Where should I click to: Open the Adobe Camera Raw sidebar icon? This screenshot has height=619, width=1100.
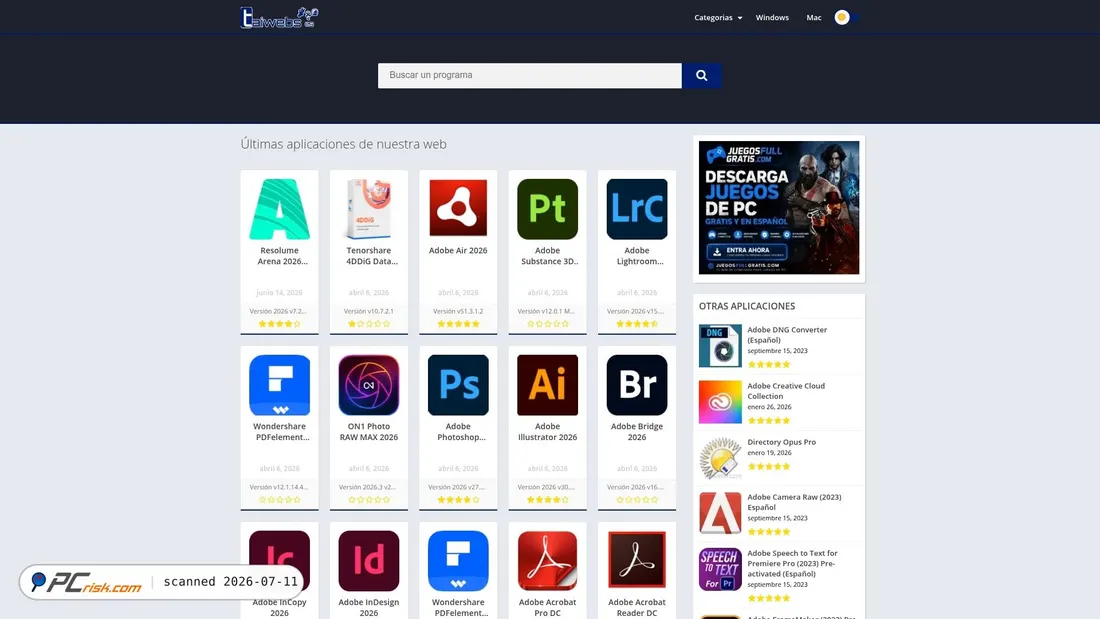pos(720,513)
